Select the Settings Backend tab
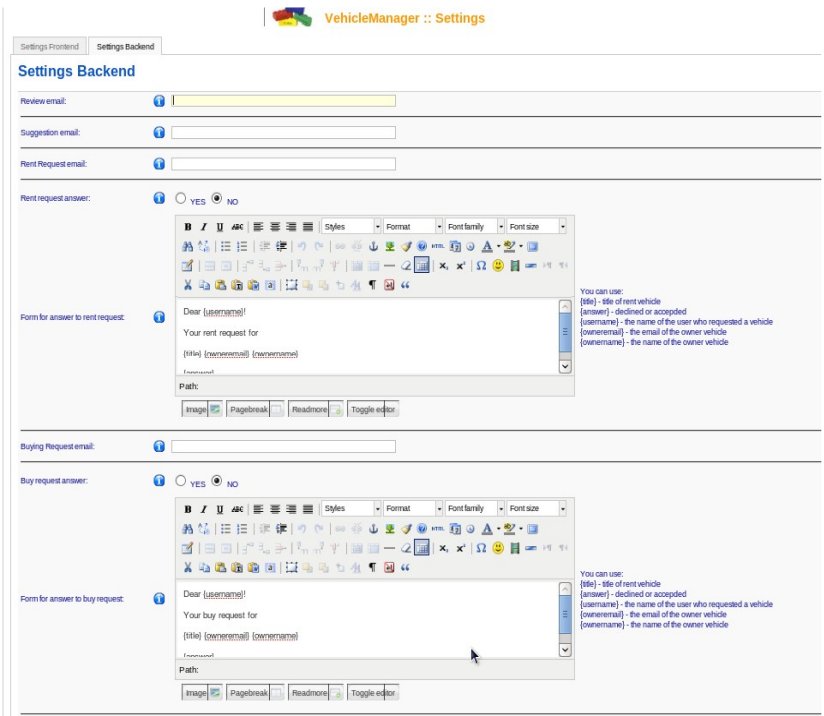The width and height of the screenshot is (824, 716). pyautogui.click(x=125, y=46)
